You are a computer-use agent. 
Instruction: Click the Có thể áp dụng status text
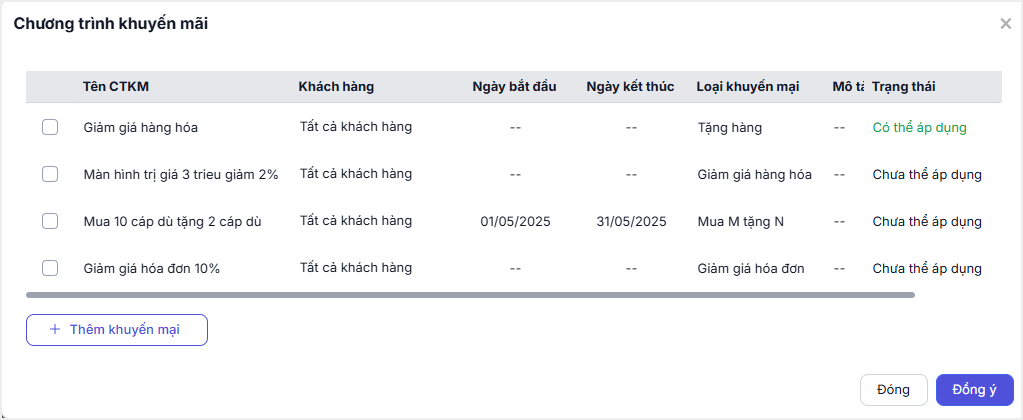tap(919, 128)
